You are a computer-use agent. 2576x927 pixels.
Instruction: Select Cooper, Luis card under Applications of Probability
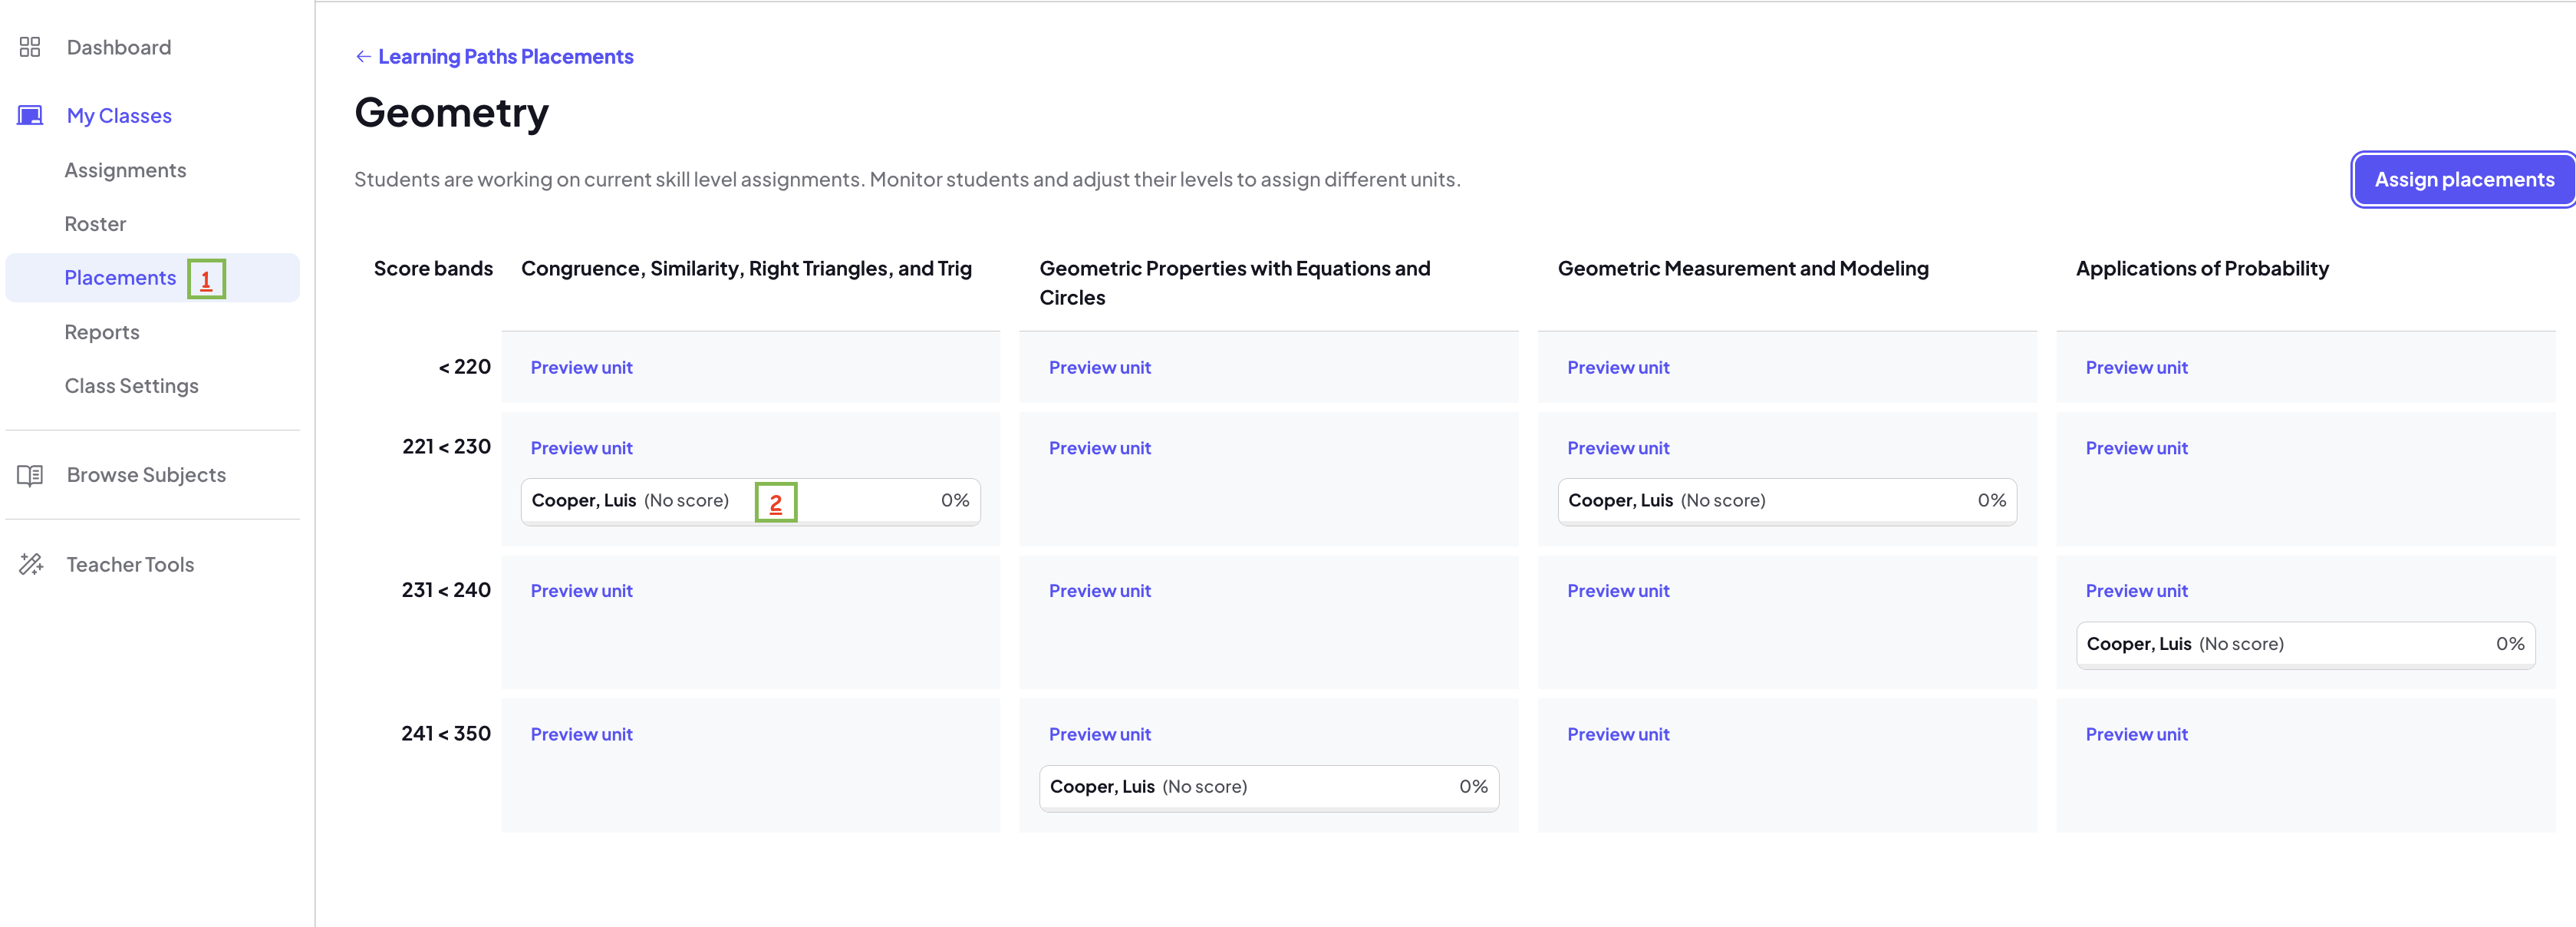(2305, 644)
